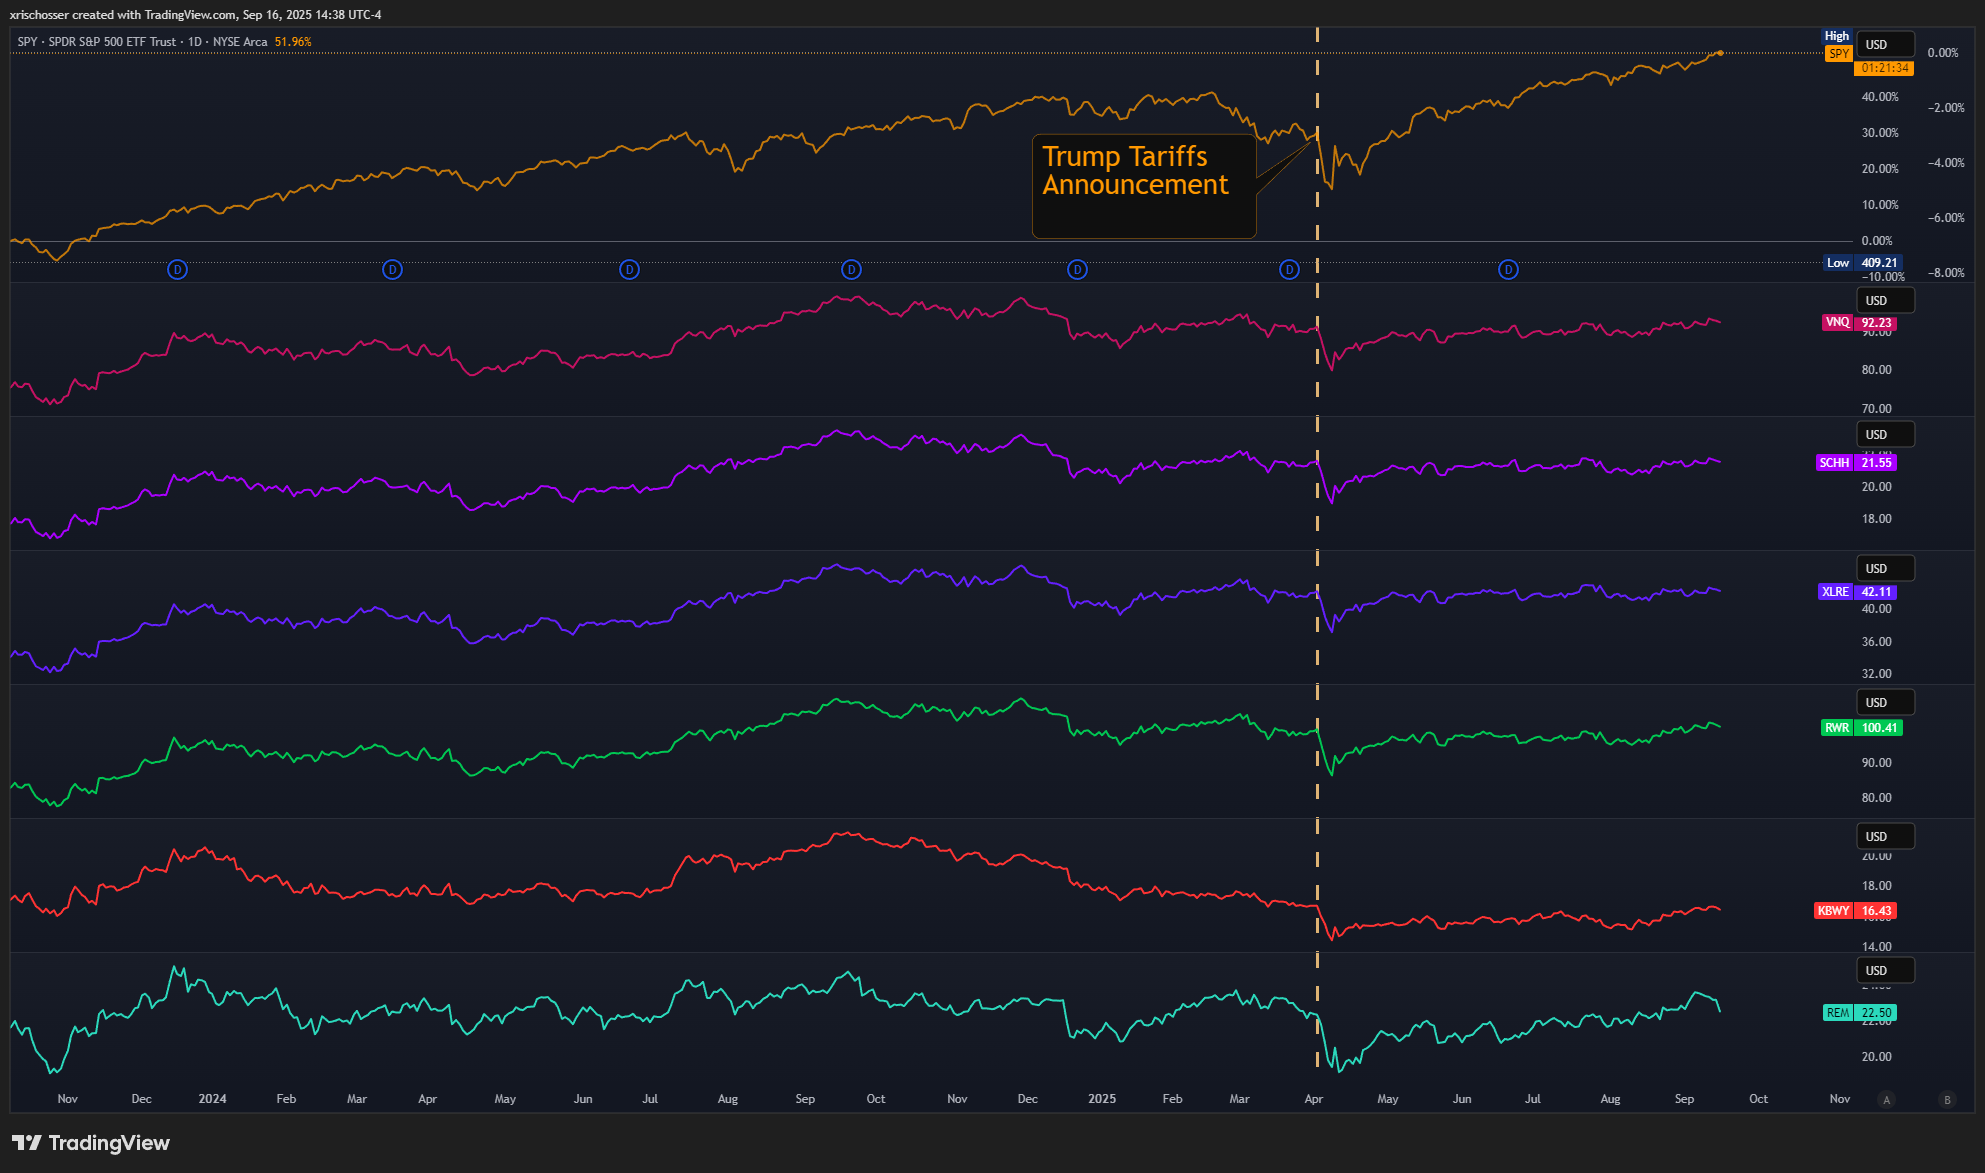Open the USD currency selector in the REM pane
The height and width of the screenshot is (1173, 1985).
[x=1884, y=971]
